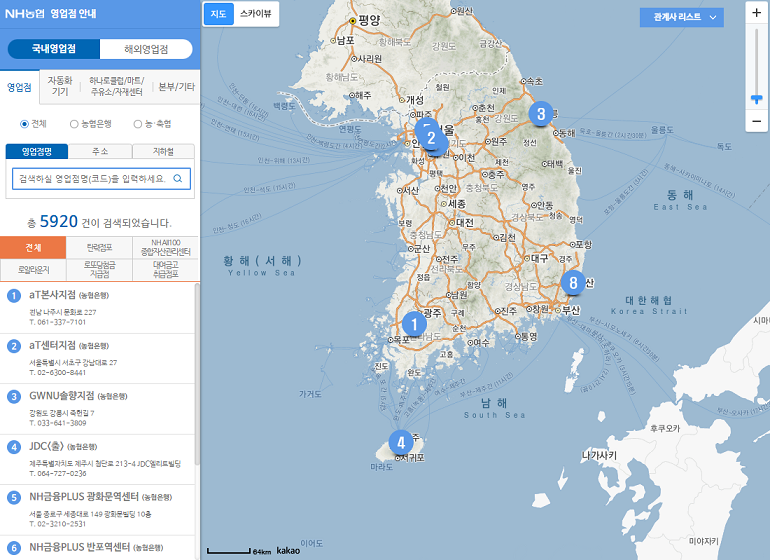Click the kakao logo on the map

click(x=288, y=550)
